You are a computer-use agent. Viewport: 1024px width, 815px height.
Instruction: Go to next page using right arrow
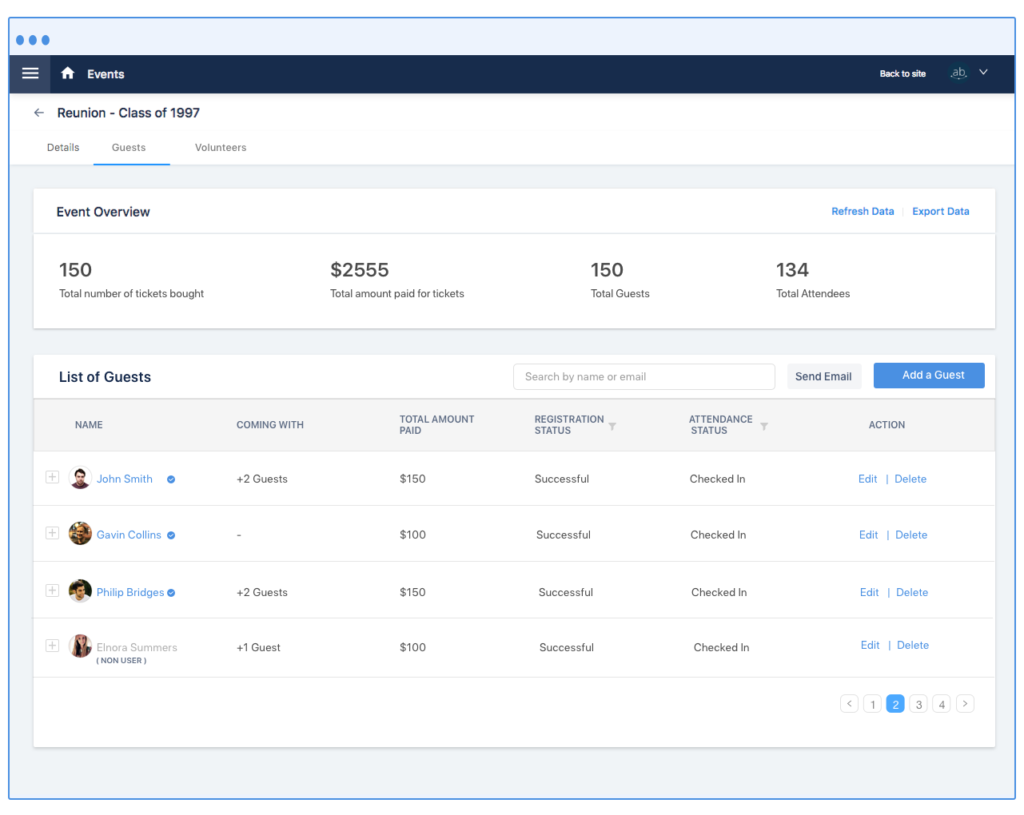[965, 704]
